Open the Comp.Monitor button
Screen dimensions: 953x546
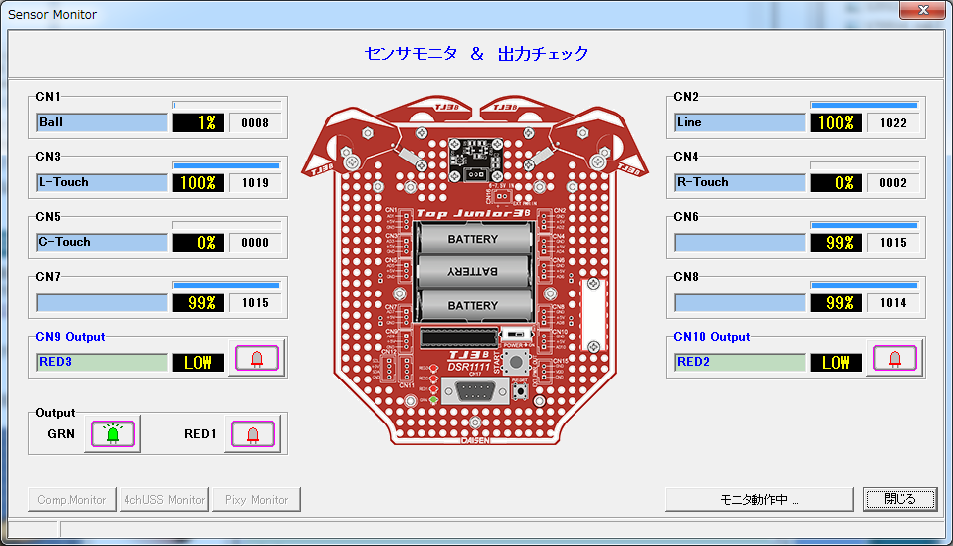72,500
